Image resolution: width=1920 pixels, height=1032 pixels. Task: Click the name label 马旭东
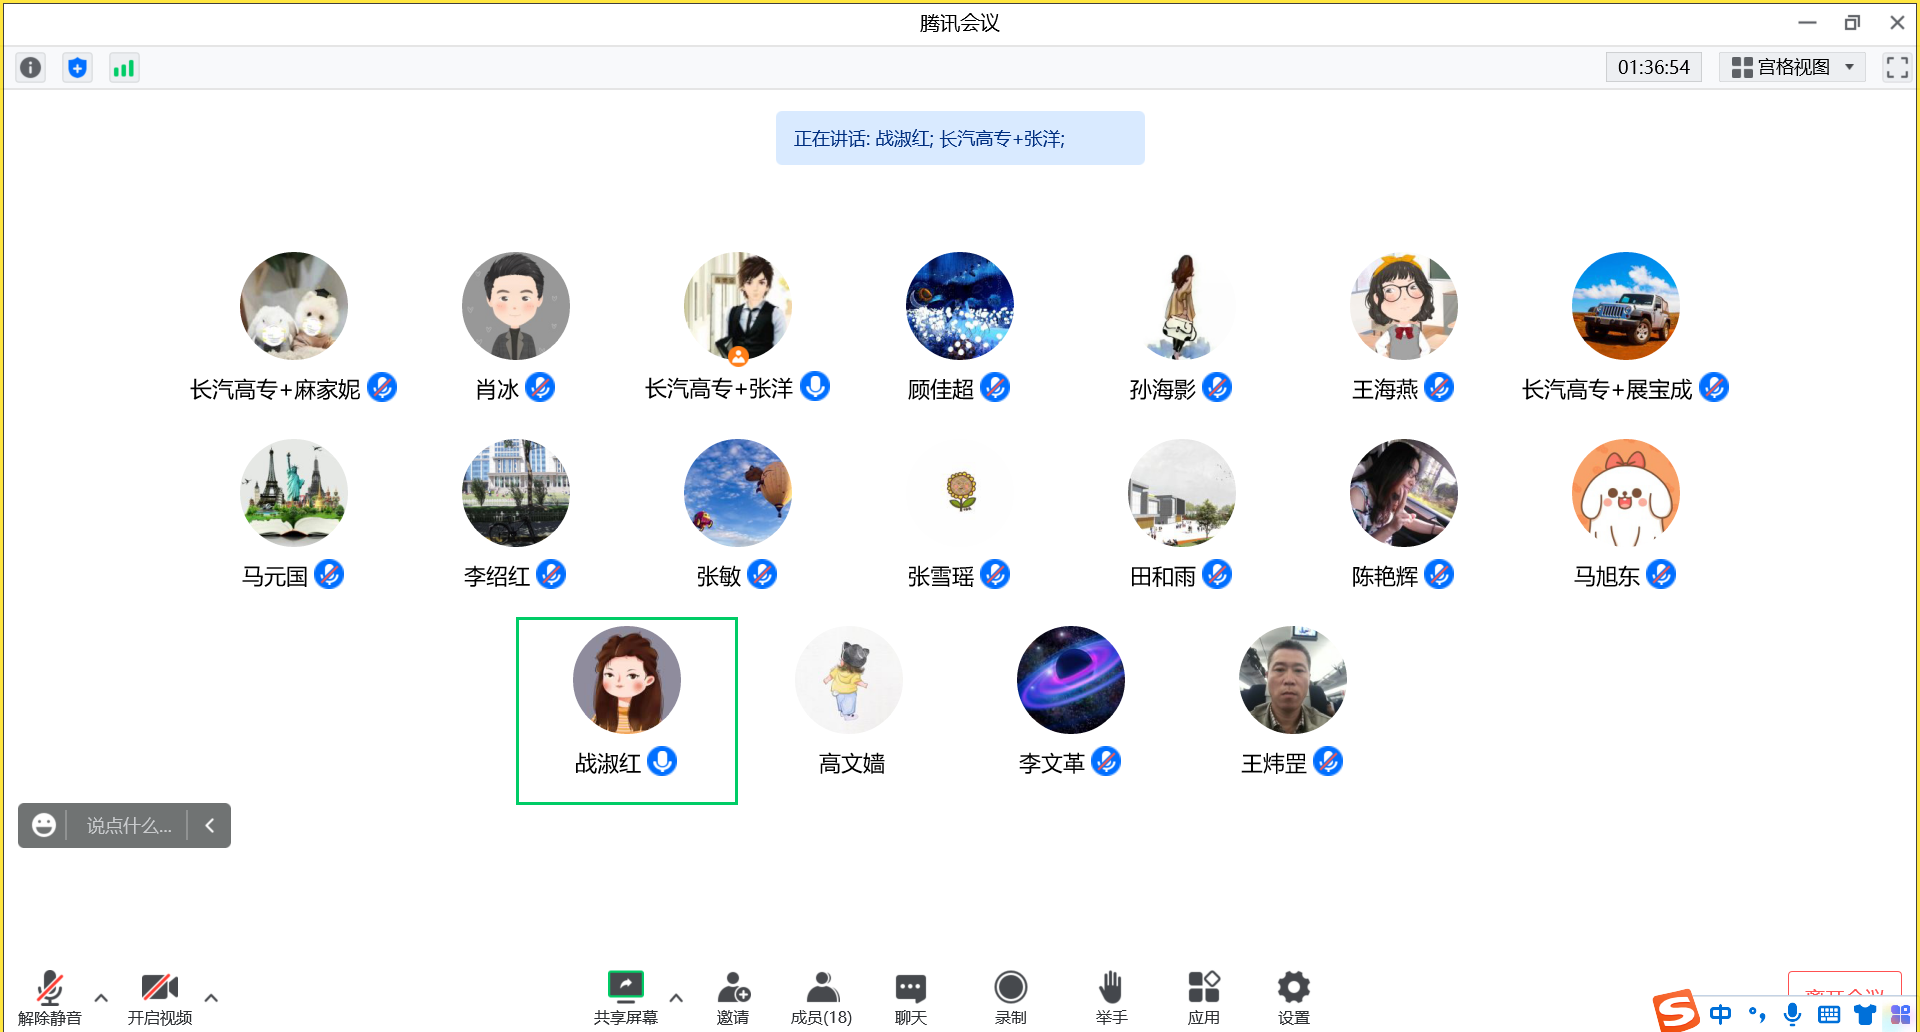click(x=1607, y=577)
